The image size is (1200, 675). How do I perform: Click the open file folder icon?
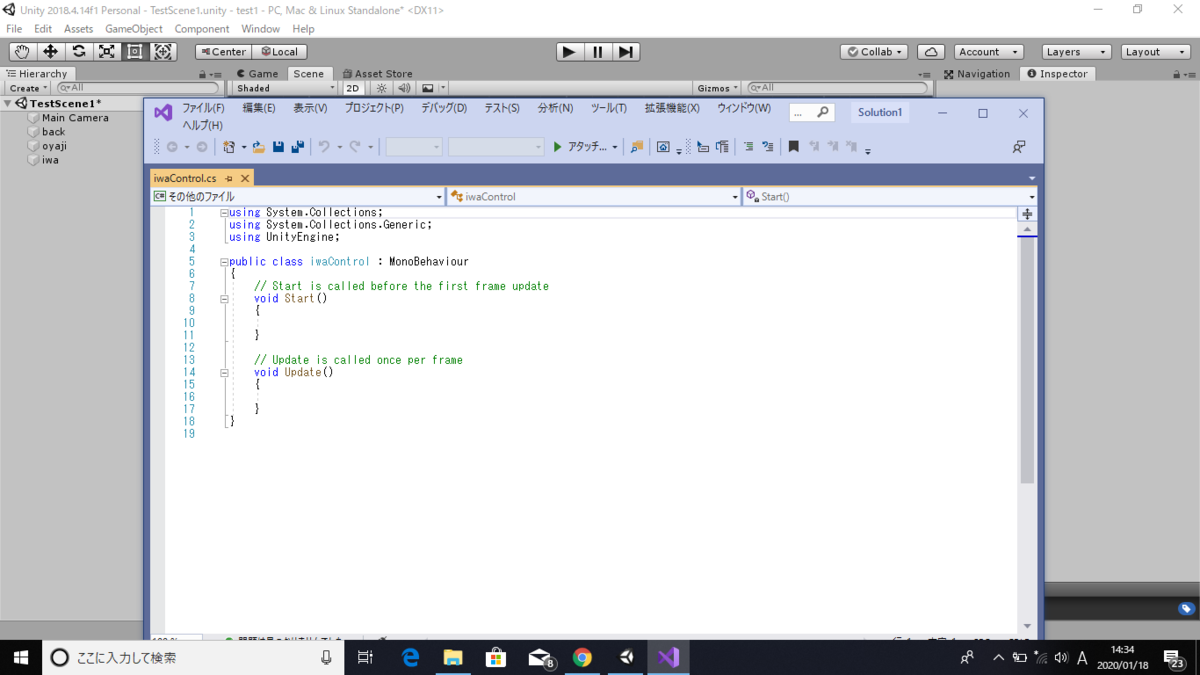pyautogui.click(x=258, y=147)
